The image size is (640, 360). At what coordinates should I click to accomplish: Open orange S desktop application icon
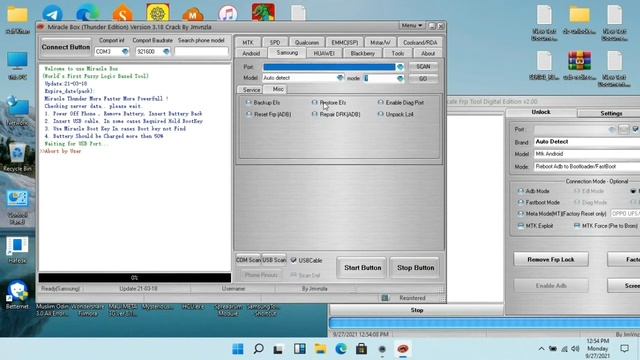pyautogui.click(x=122, y=13)
